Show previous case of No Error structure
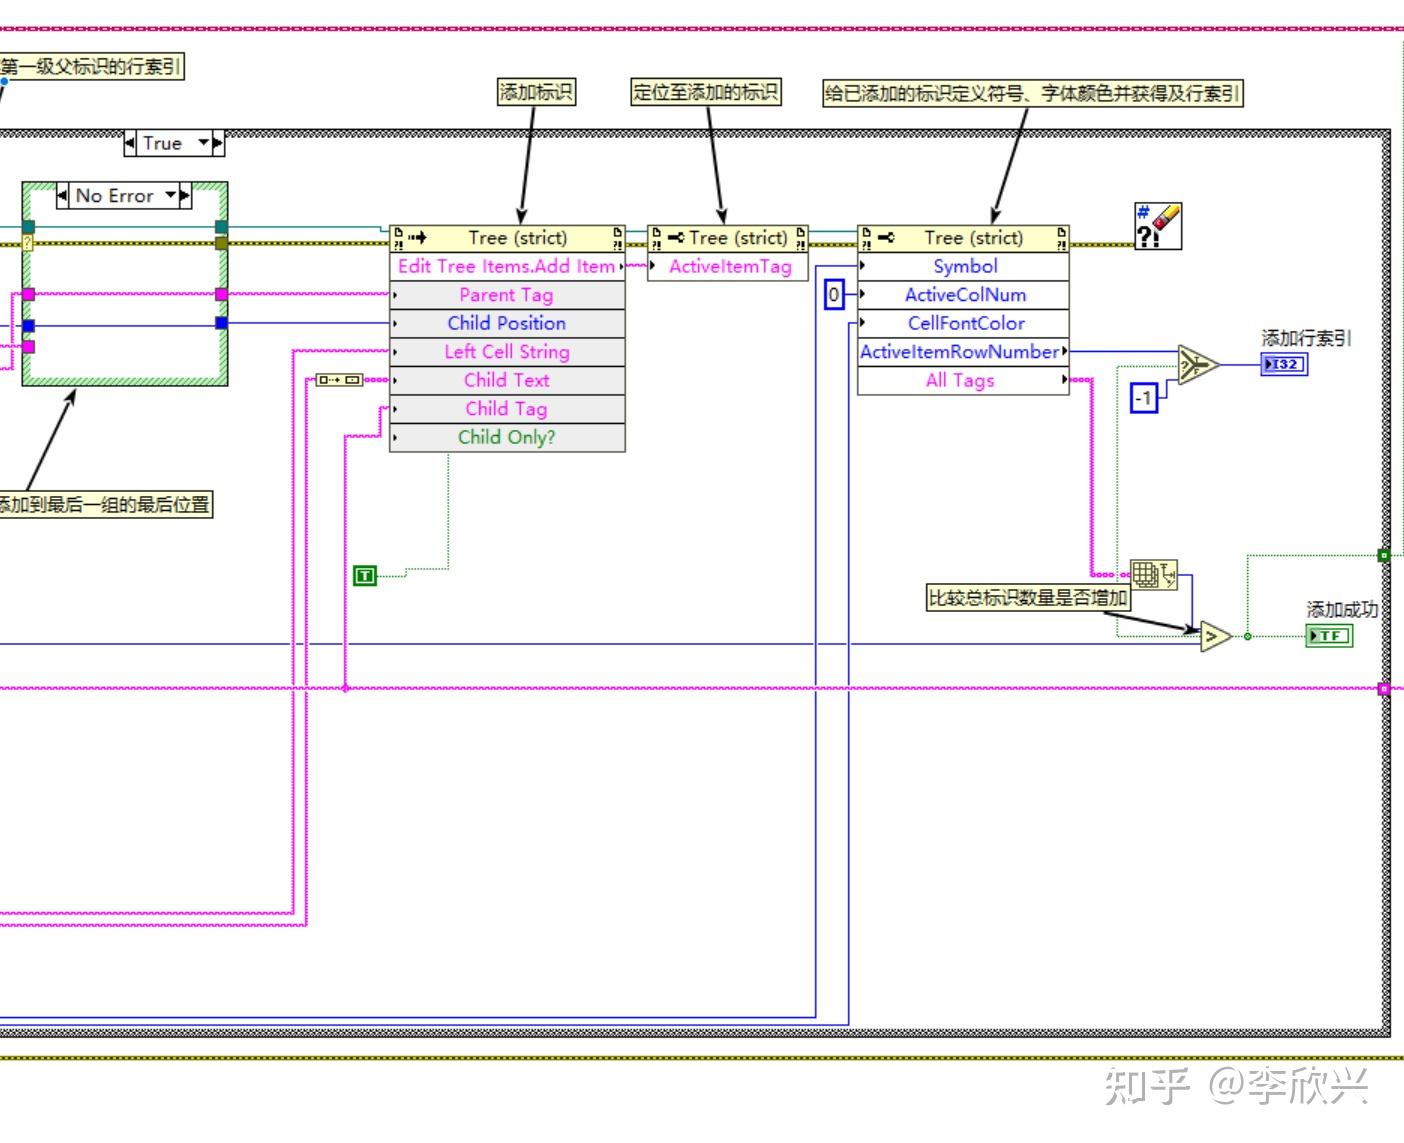Image resolution: width=1404 pixels, height=1143 pixels. pos(63,196)
